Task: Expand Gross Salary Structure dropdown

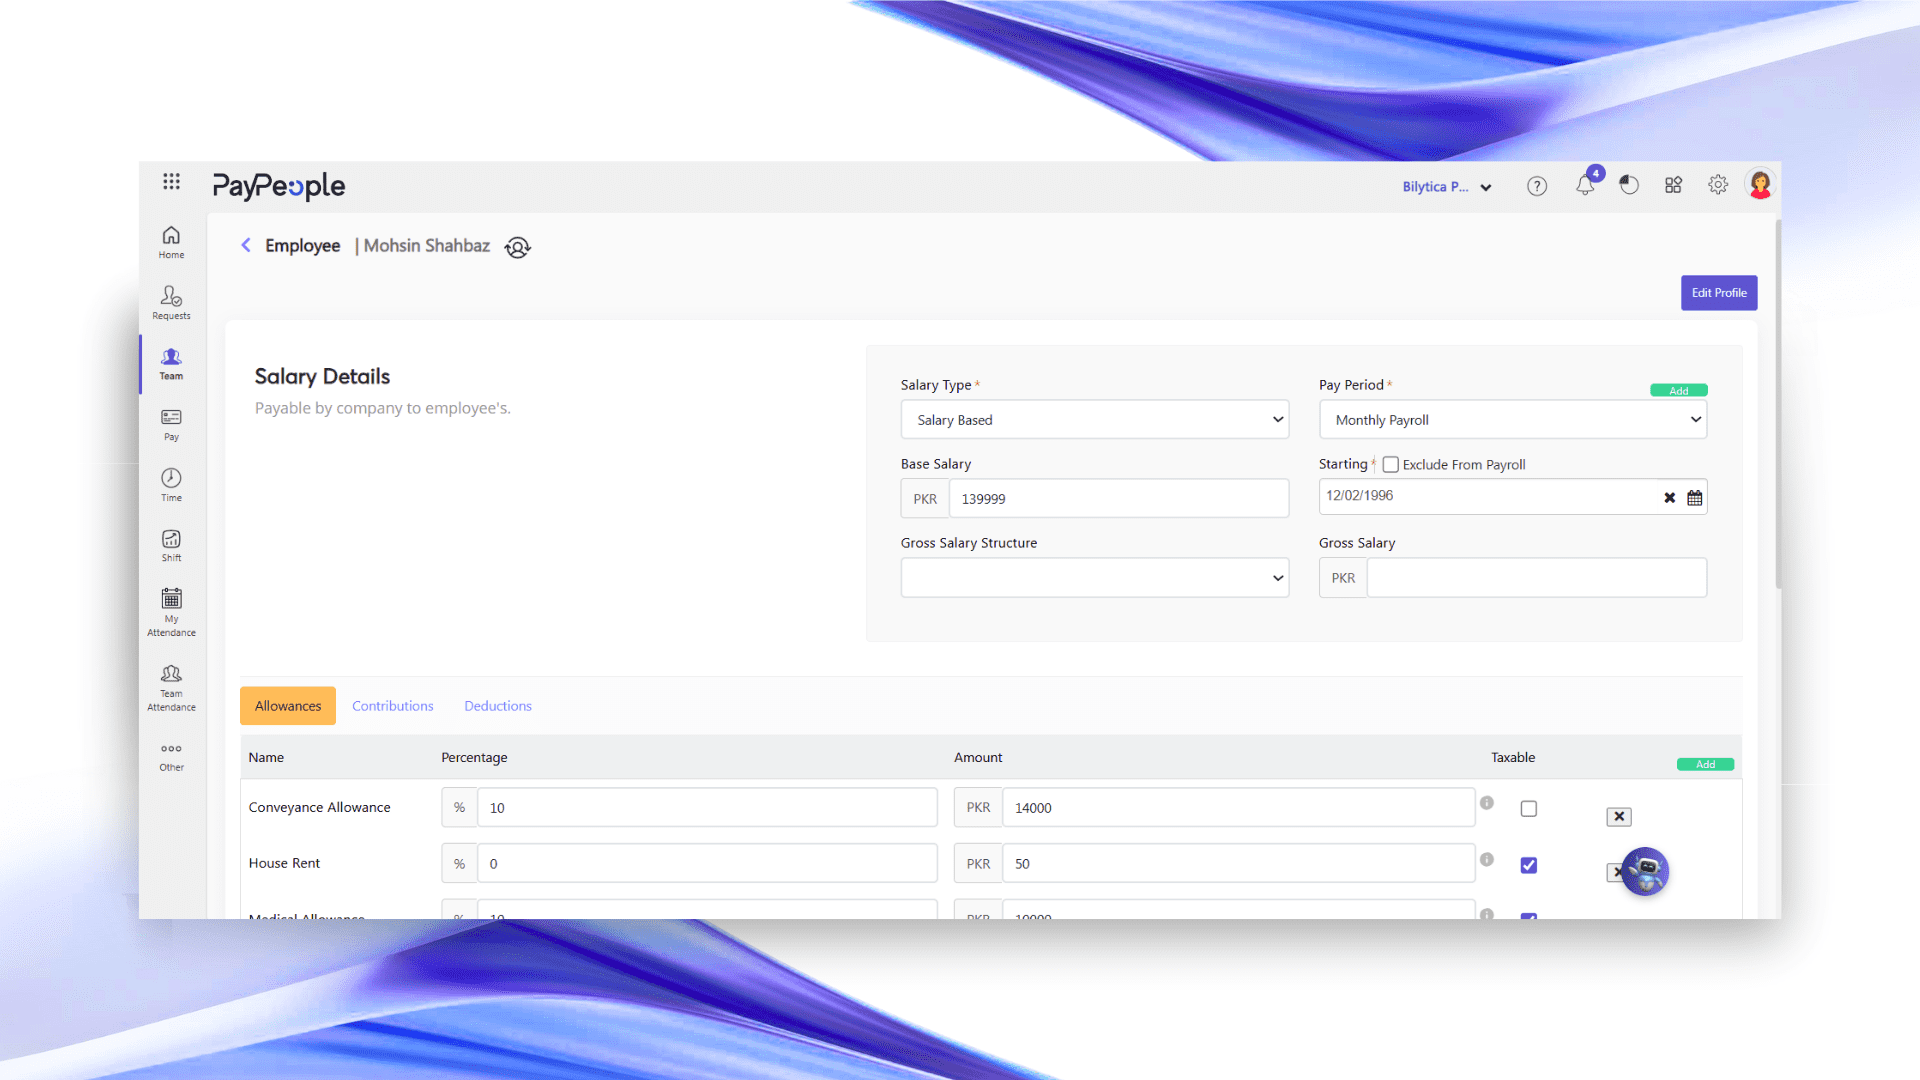Action: point(1095,578)
